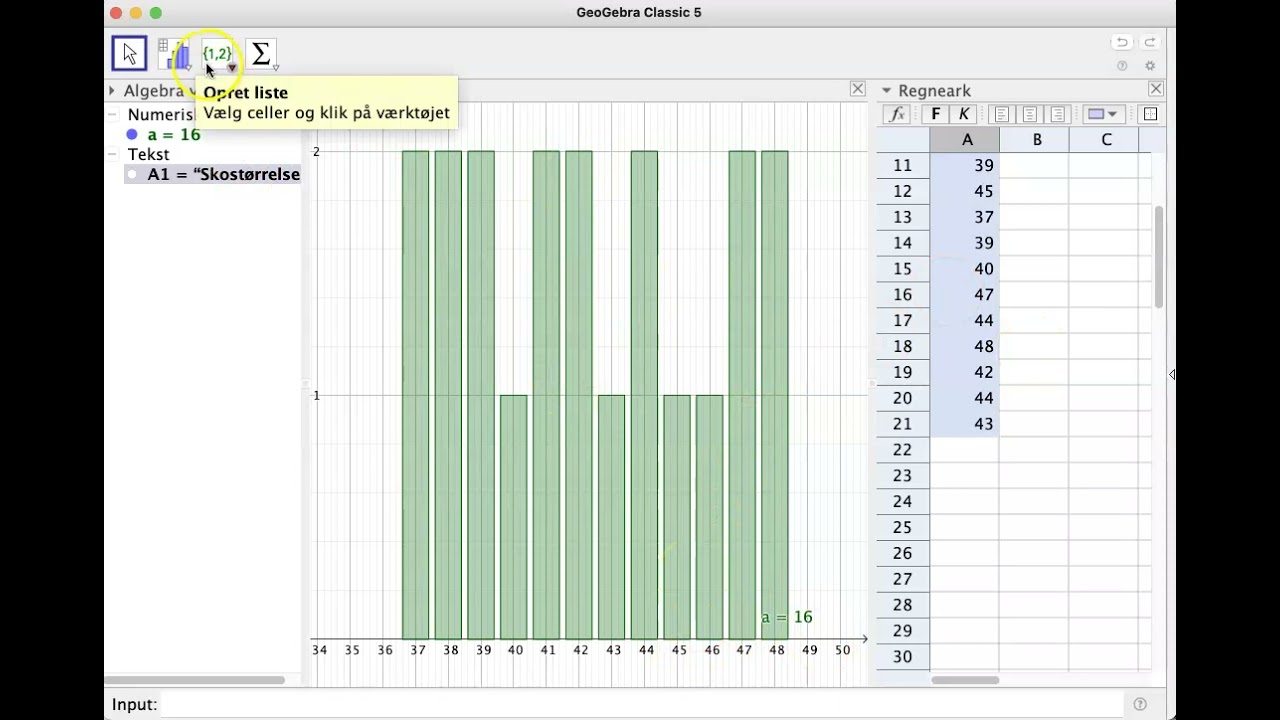Click the spreadsheet horizontal scrollbar
1280x720 pixels.
(x=965, y=680)
